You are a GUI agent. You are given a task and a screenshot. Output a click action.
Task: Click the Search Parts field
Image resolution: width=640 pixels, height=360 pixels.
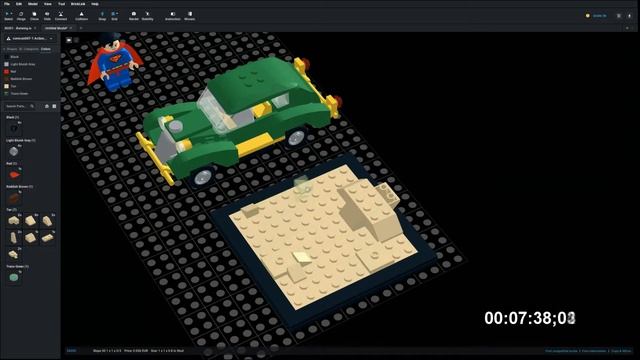click(19, 106)
